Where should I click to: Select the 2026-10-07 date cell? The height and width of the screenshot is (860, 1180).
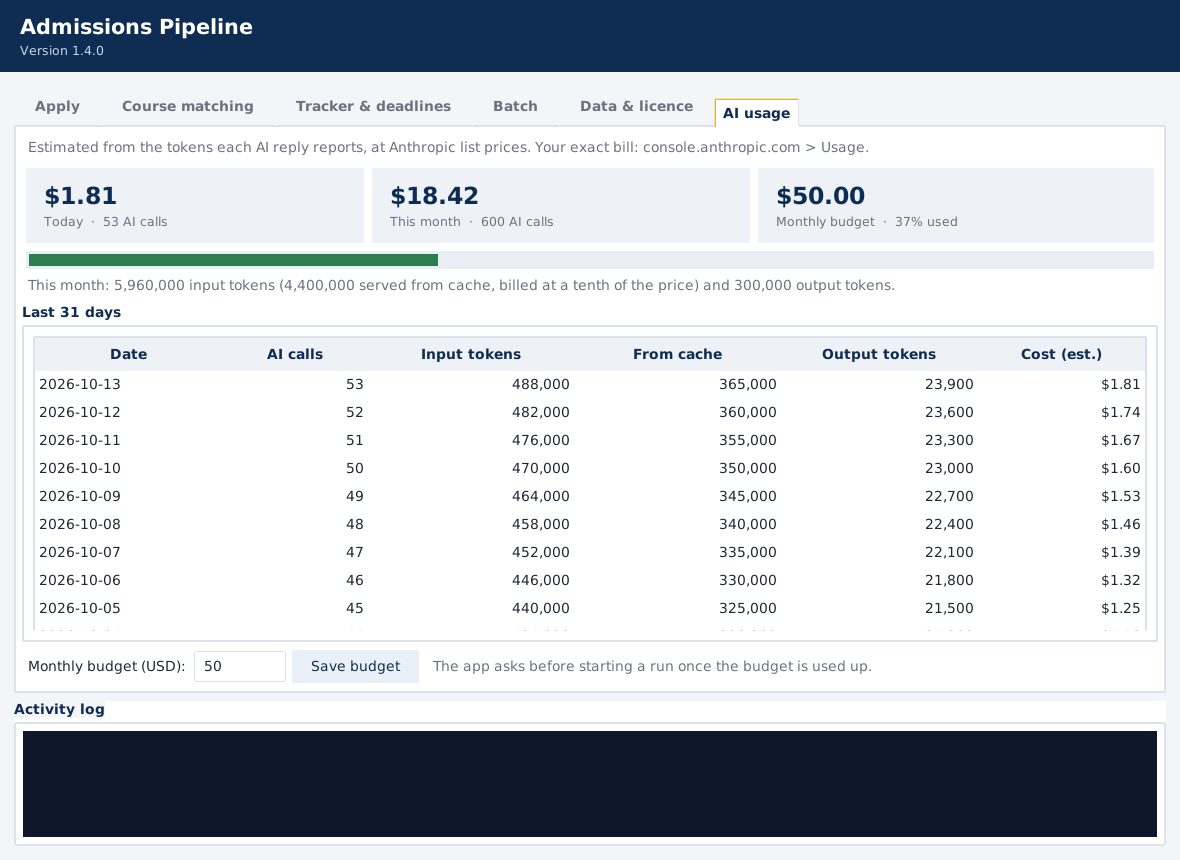click(80, 552)
